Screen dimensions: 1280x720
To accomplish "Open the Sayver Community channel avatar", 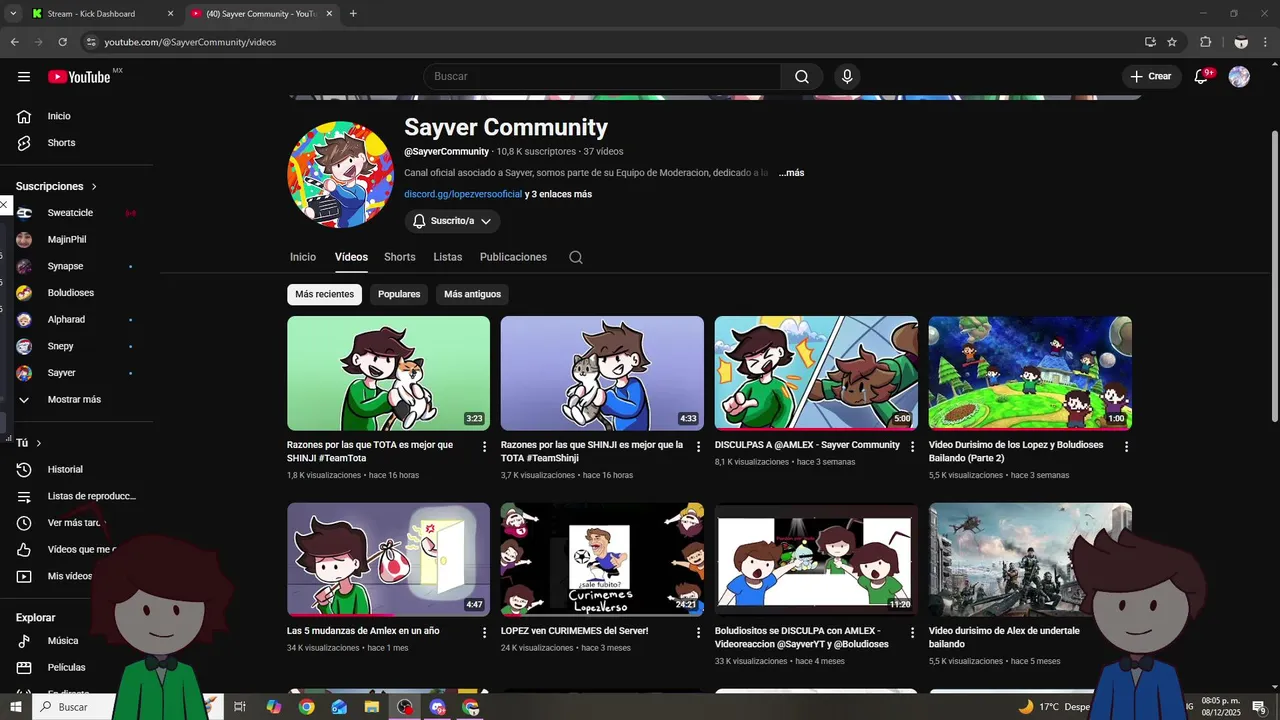I will click(x=340, y=175).
